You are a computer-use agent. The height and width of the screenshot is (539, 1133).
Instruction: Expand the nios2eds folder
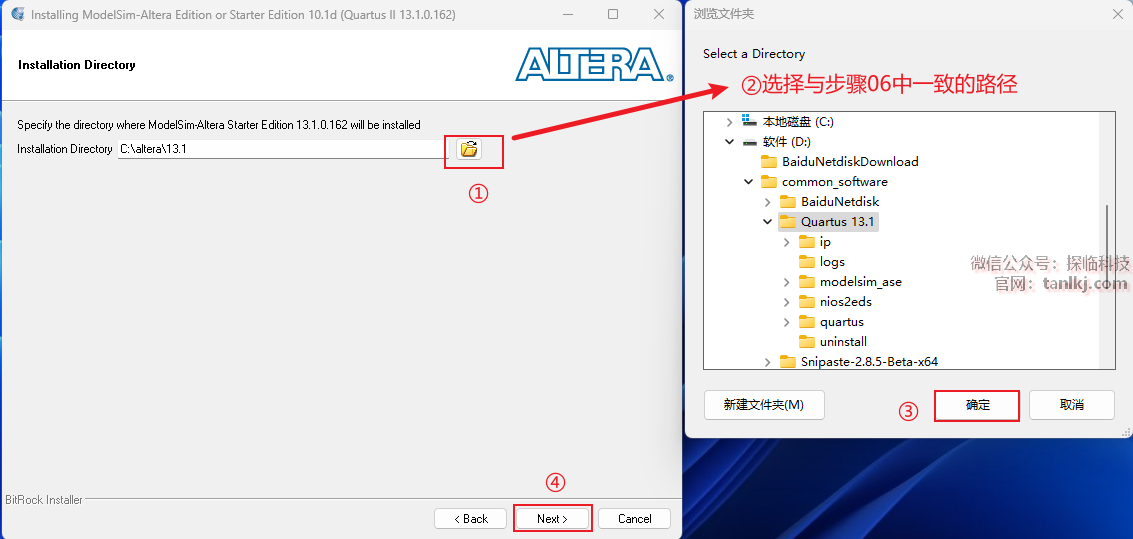[786, 302]
